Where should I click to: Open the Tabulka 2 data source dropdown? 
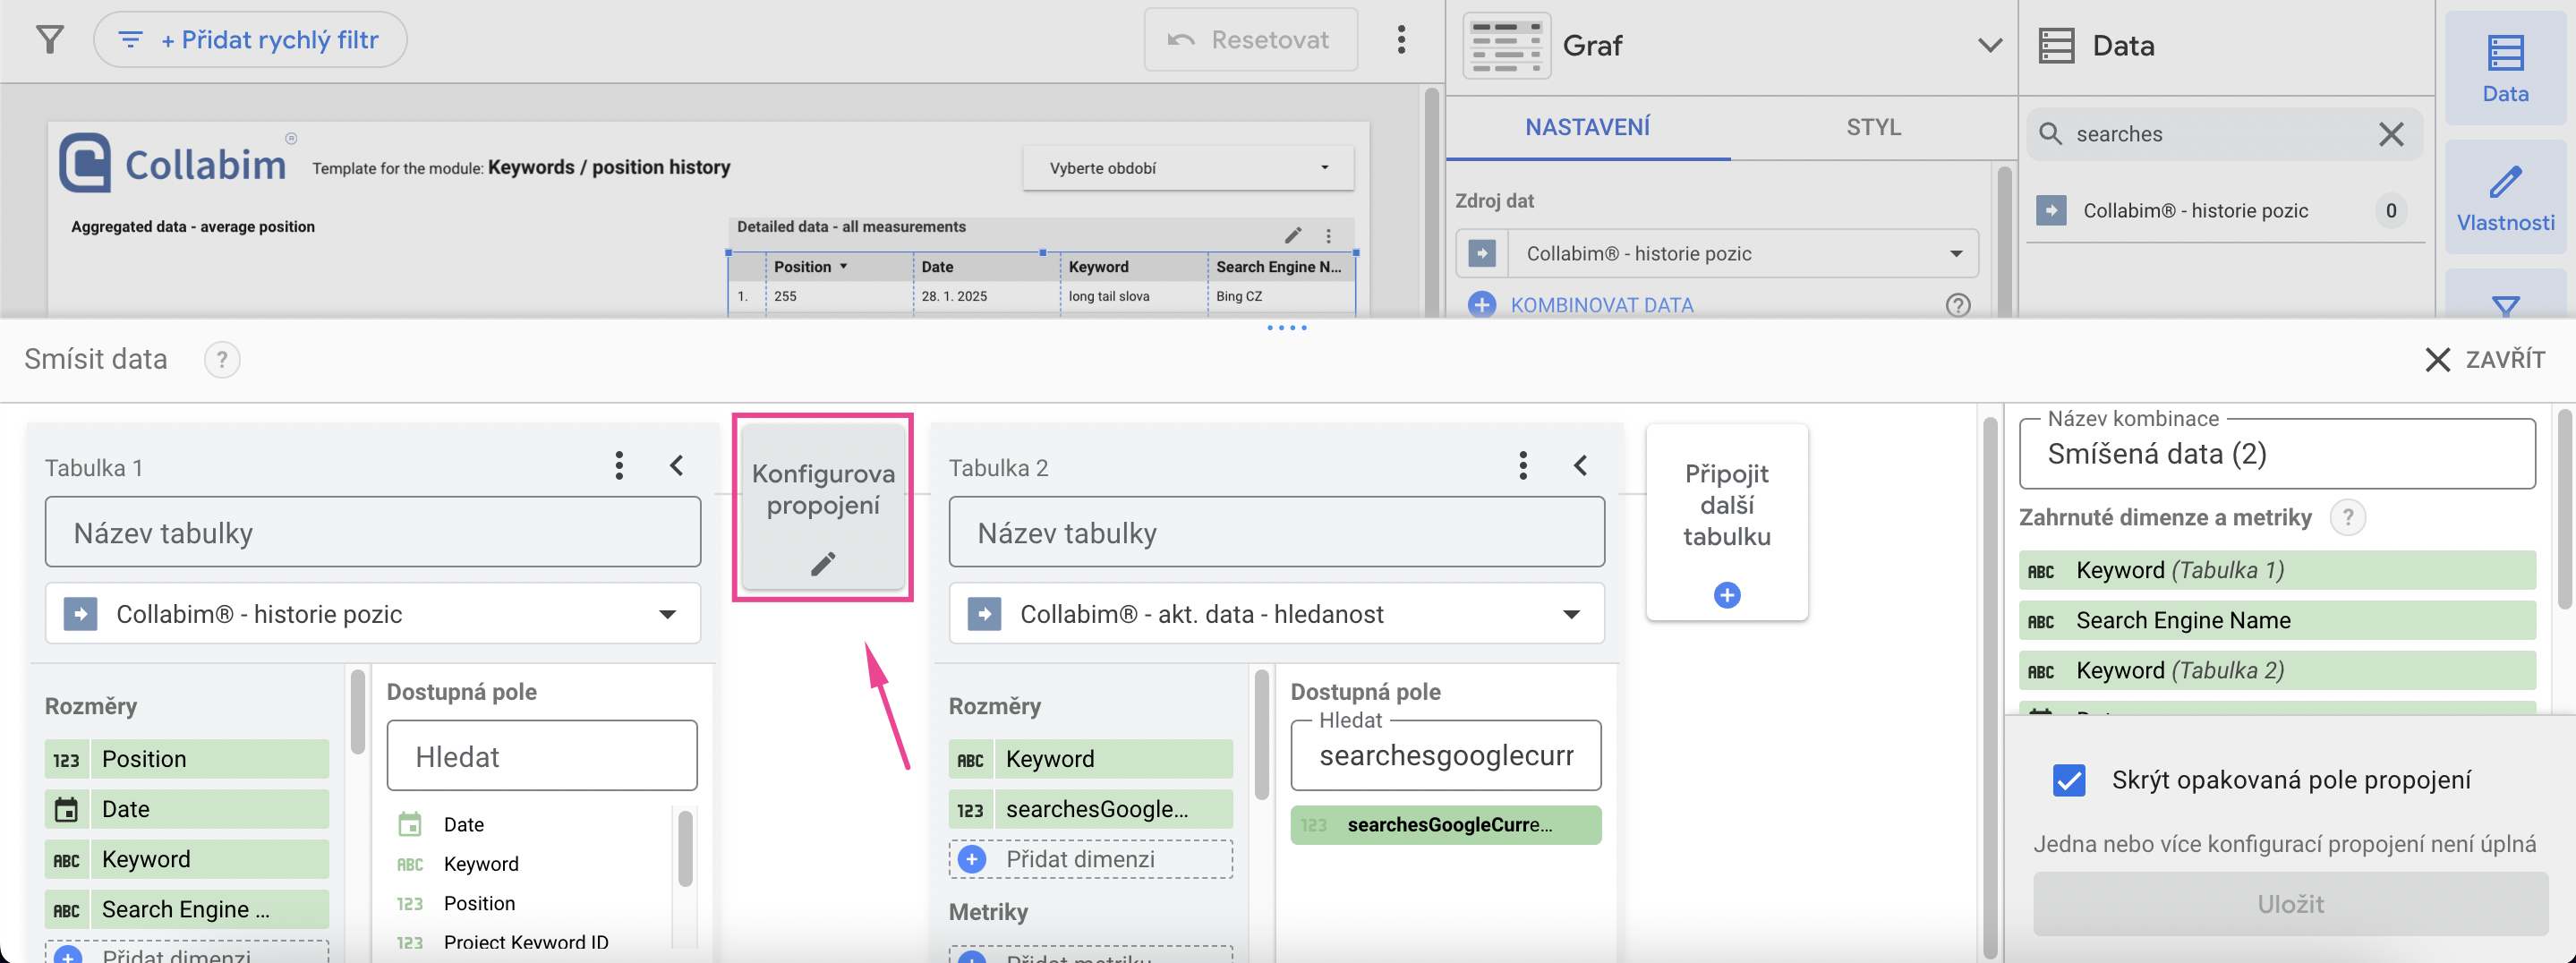coord(1276,613)
